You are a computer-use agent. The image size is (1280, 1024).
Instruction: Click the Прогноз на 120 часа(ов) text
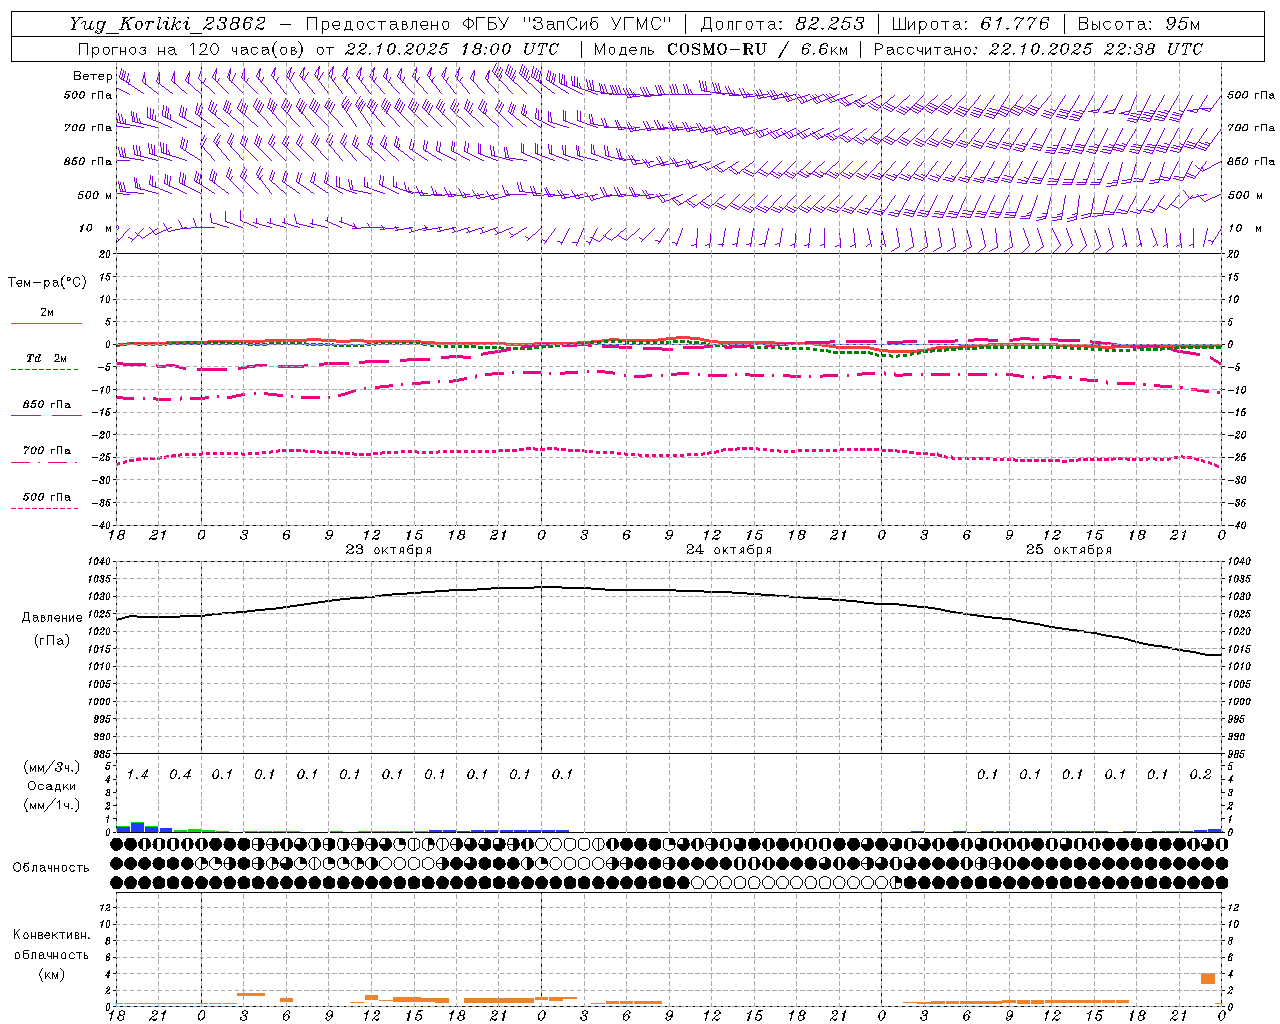pyautogui.click(x=192, y=49)
